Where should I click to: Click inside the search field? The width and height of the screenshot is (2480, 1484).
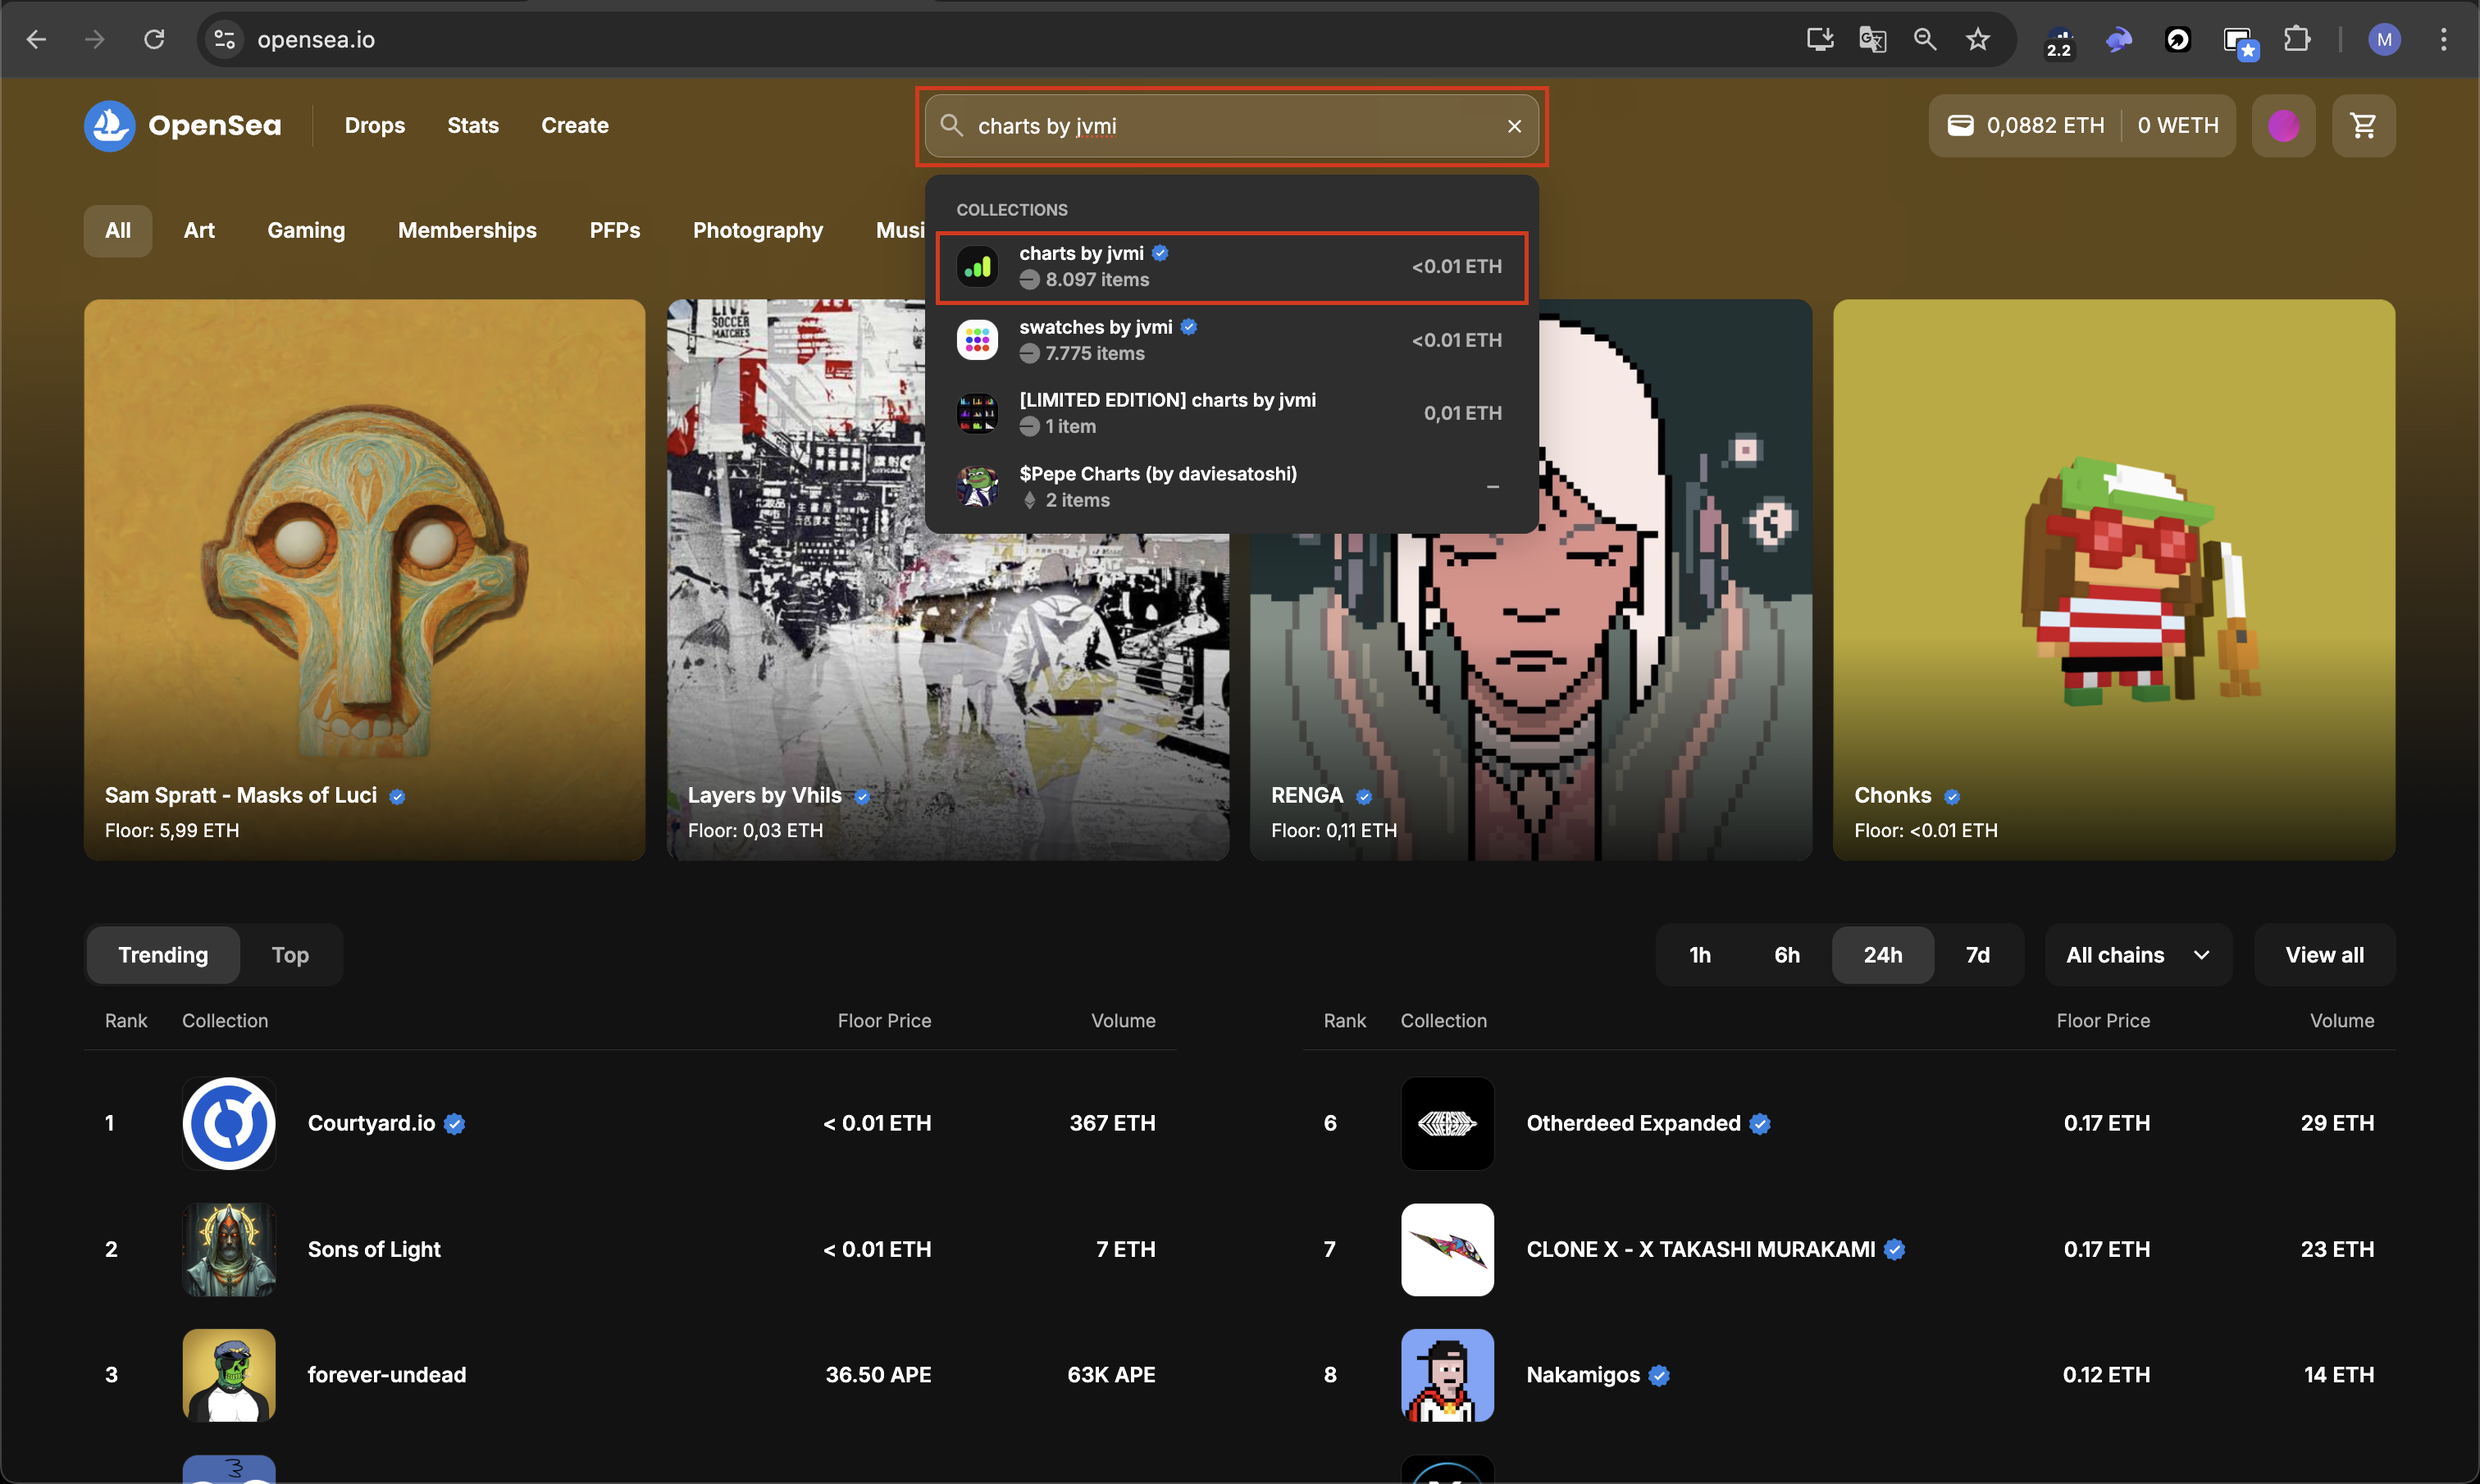click(x=1231, y=126)
